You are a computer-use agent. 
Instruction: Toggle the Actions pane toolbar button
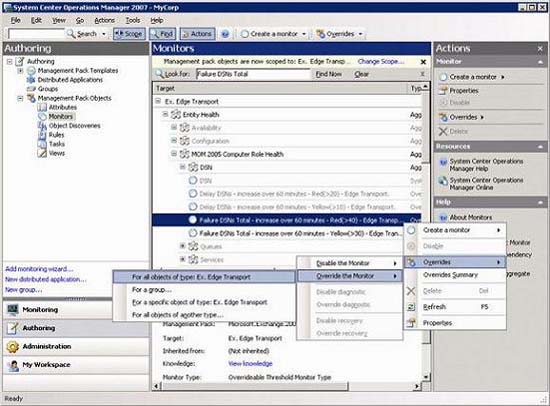(197, 34)
